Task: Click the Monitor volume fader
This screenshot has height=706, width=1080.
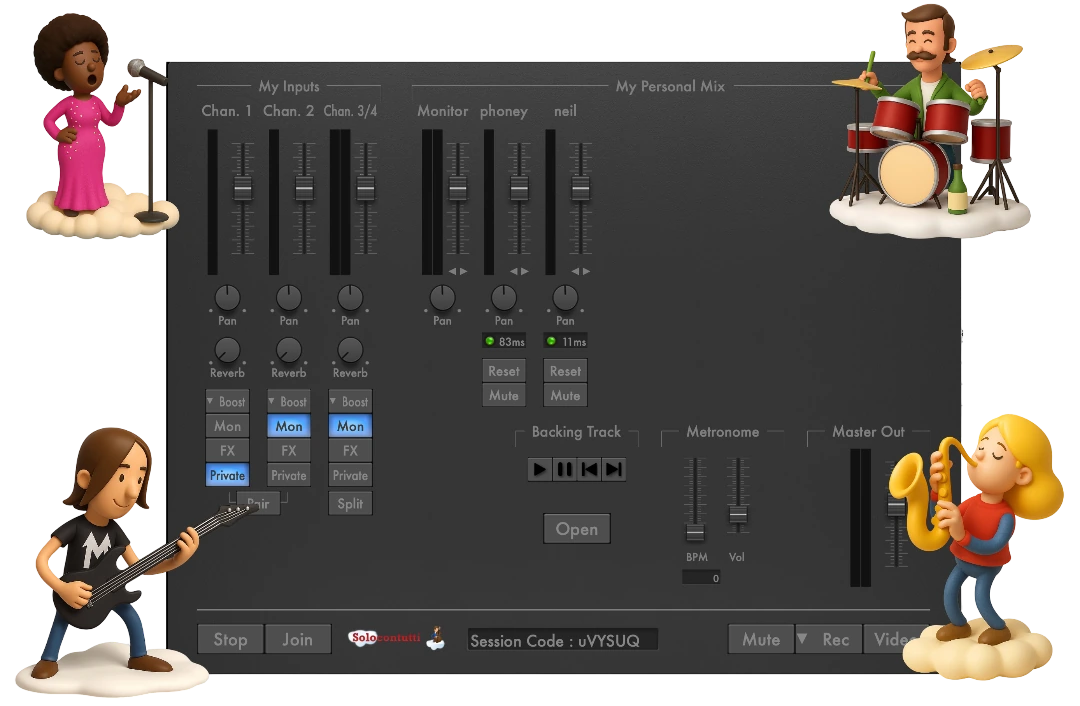Action: point(458,188)
